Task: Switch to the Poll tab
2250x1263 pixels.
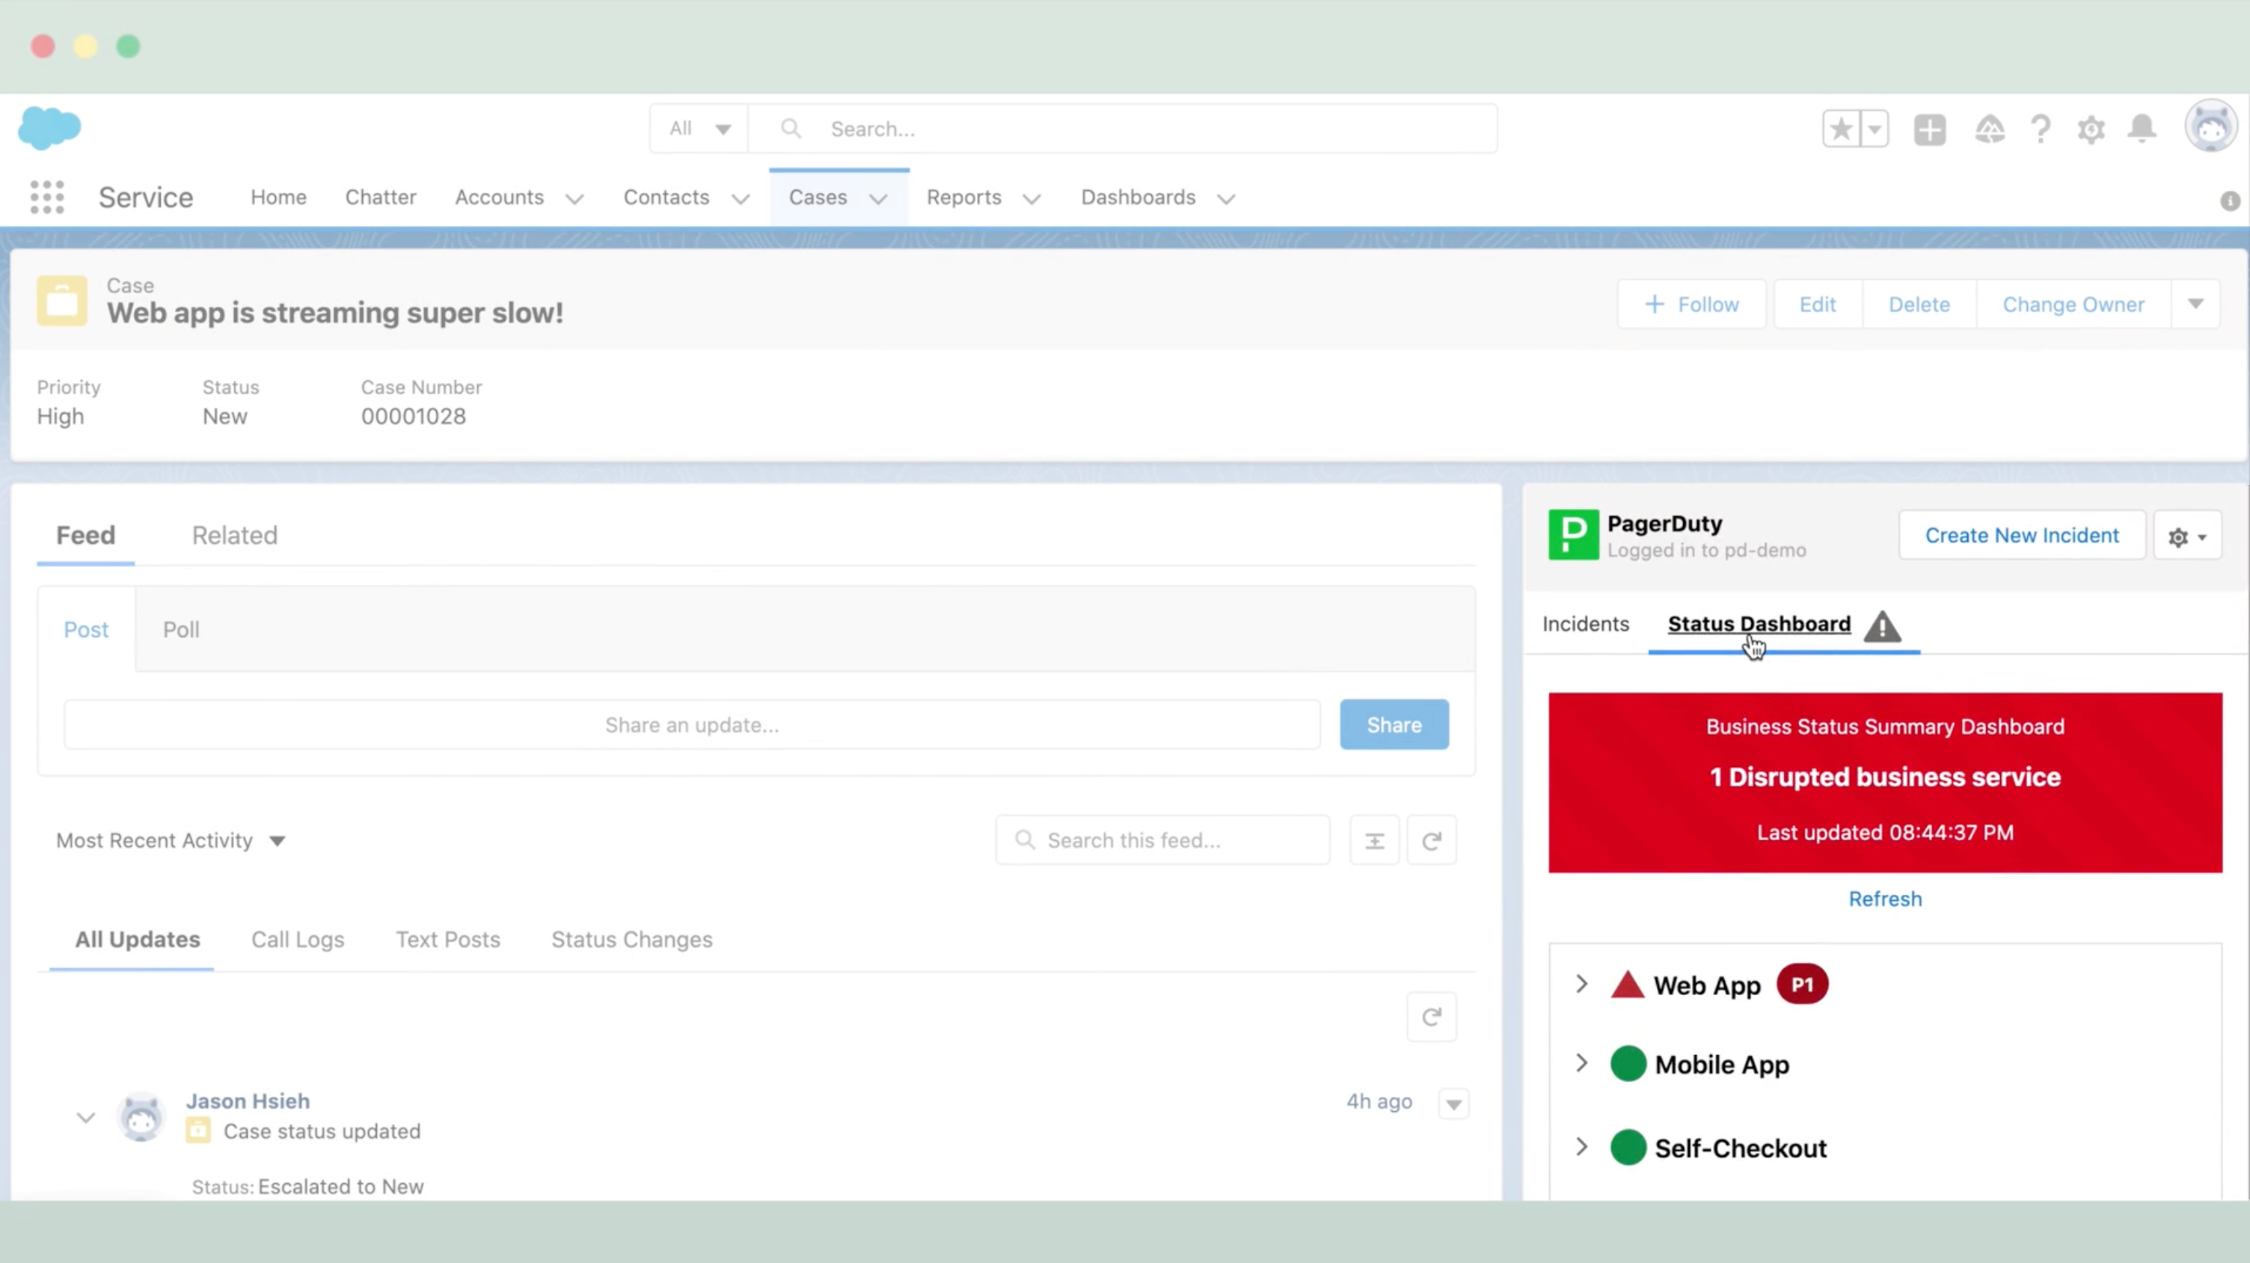Action: tap(181, 629)
